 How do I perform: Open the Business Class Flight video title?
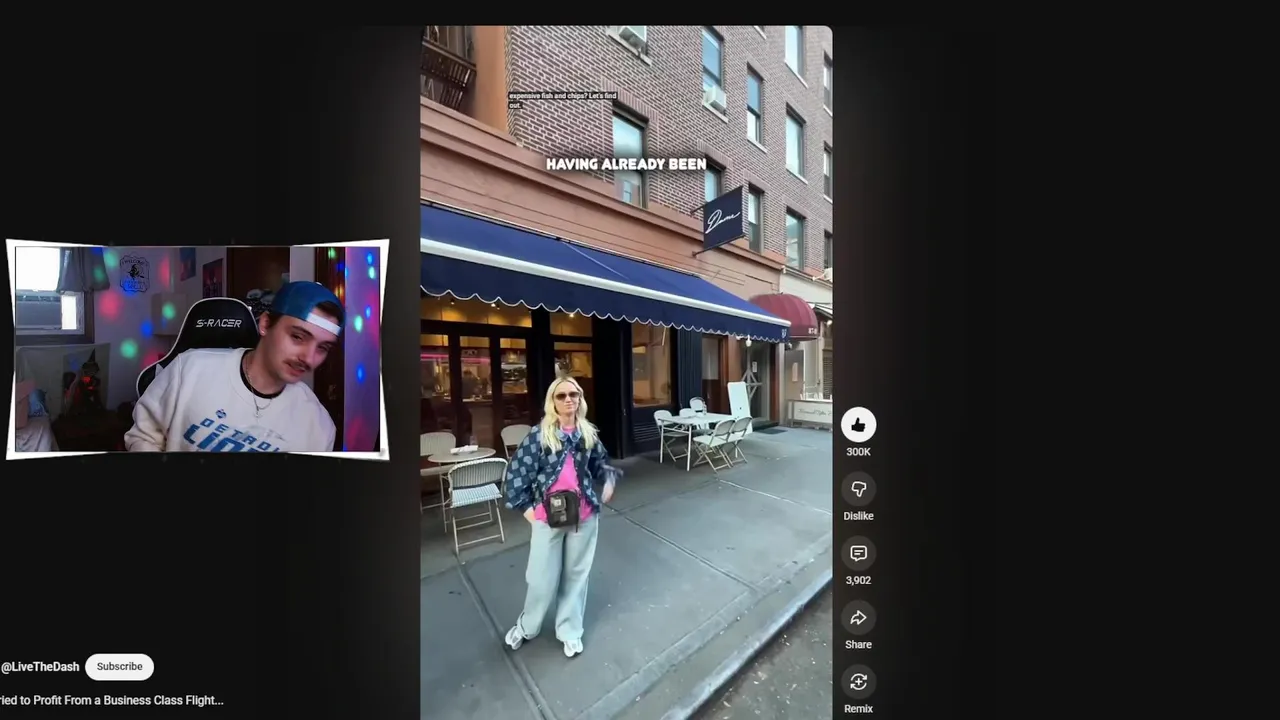pos(112,701)
